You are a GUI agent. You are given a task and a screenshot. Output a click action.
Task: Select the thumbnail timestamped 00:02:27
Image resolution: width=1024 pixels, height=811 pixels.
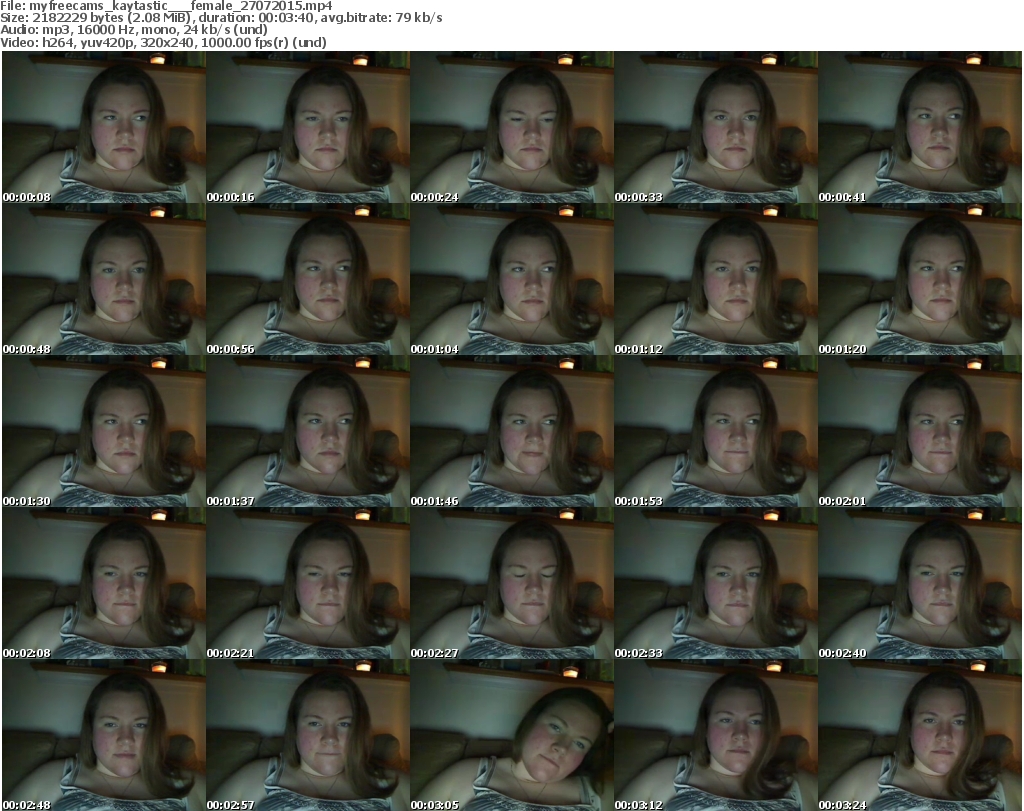click(x=512, y=583)
